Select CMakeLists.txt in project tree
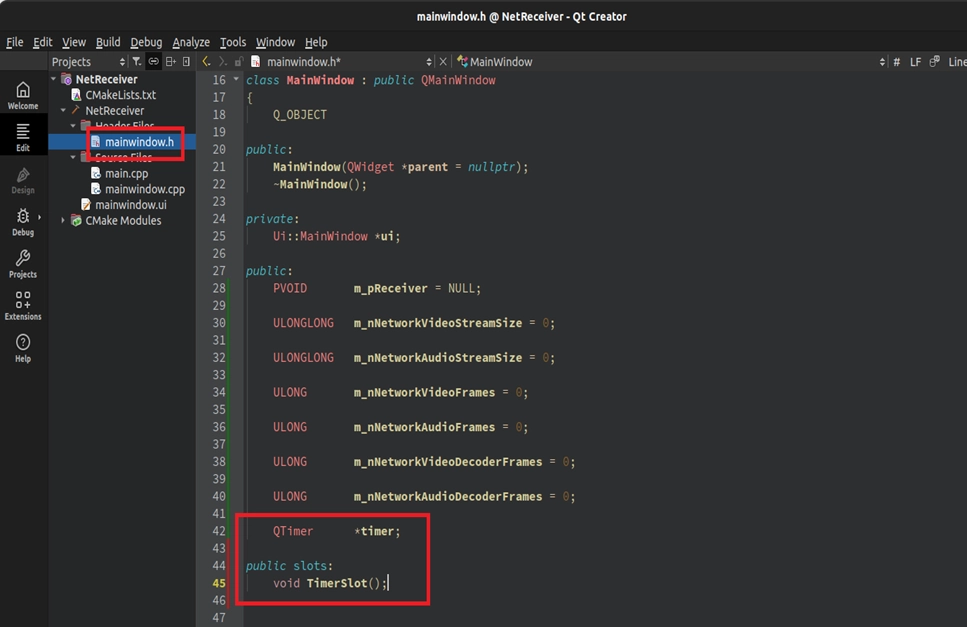Viewport: 967px width, 627px height. (x=120, y=95)
